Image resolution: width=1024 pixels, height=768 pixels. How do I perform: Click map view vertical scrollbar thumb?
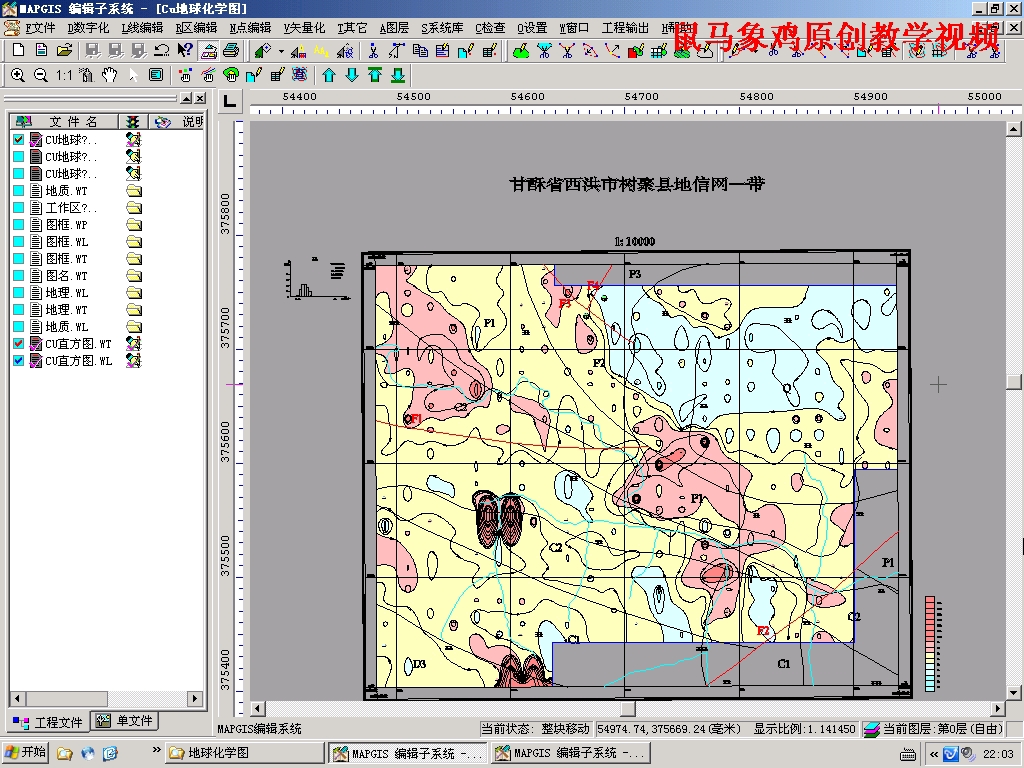click(1014, 381)
